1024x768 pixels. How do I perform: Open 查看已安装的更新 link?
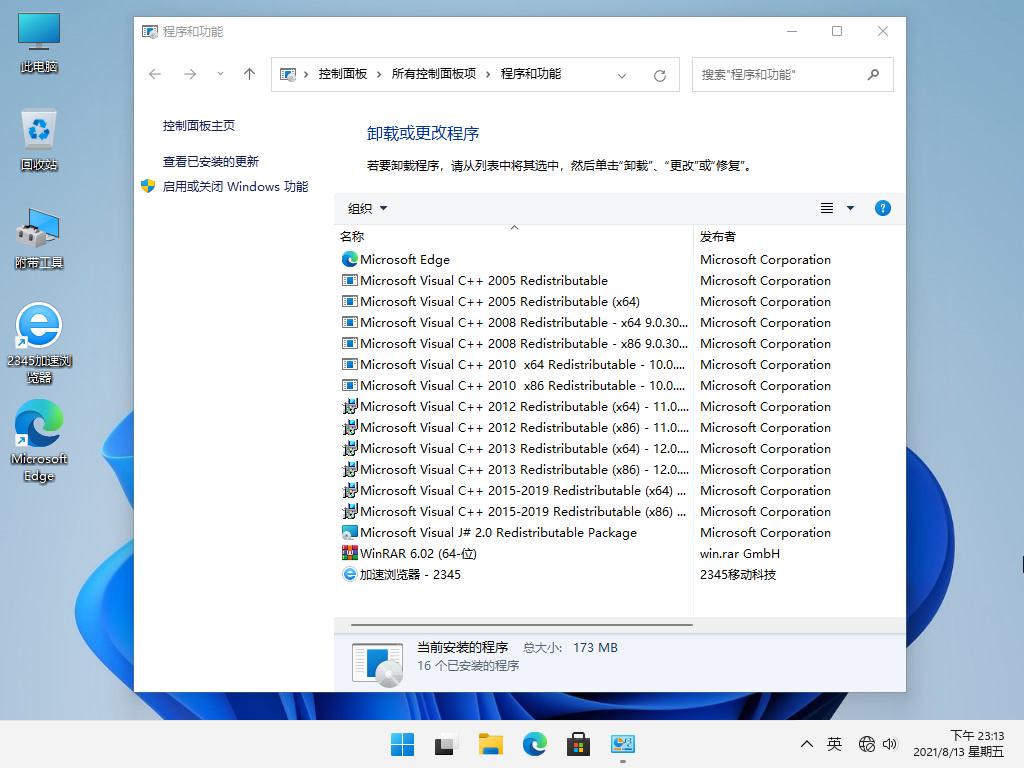pyautogui.click(x=210, y=161)
